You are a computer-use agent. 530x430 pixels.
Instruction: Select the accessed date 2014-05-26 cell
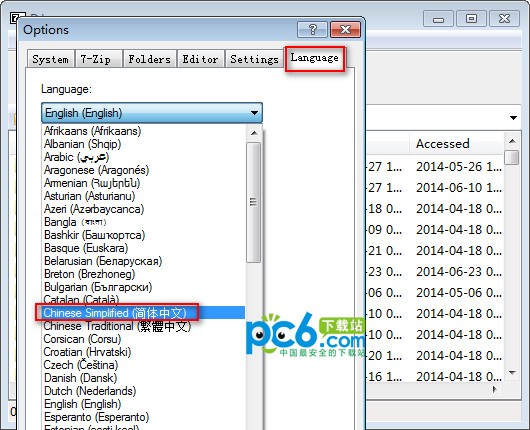point(459,167)
